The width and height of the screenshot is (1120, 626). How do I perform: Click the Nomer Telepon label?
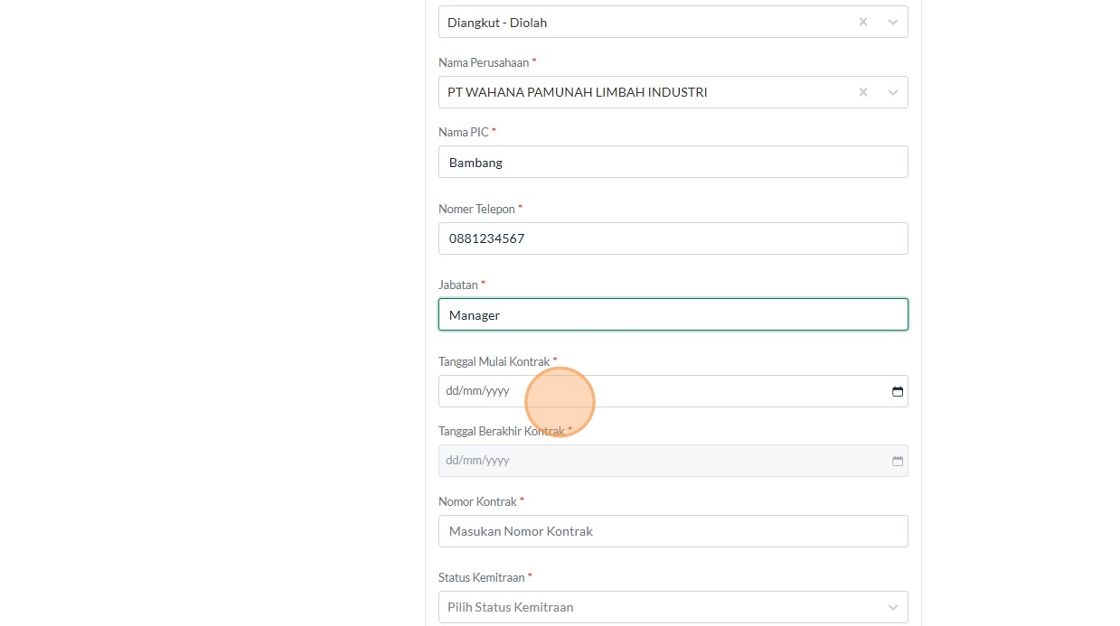(x=476, y=209)
